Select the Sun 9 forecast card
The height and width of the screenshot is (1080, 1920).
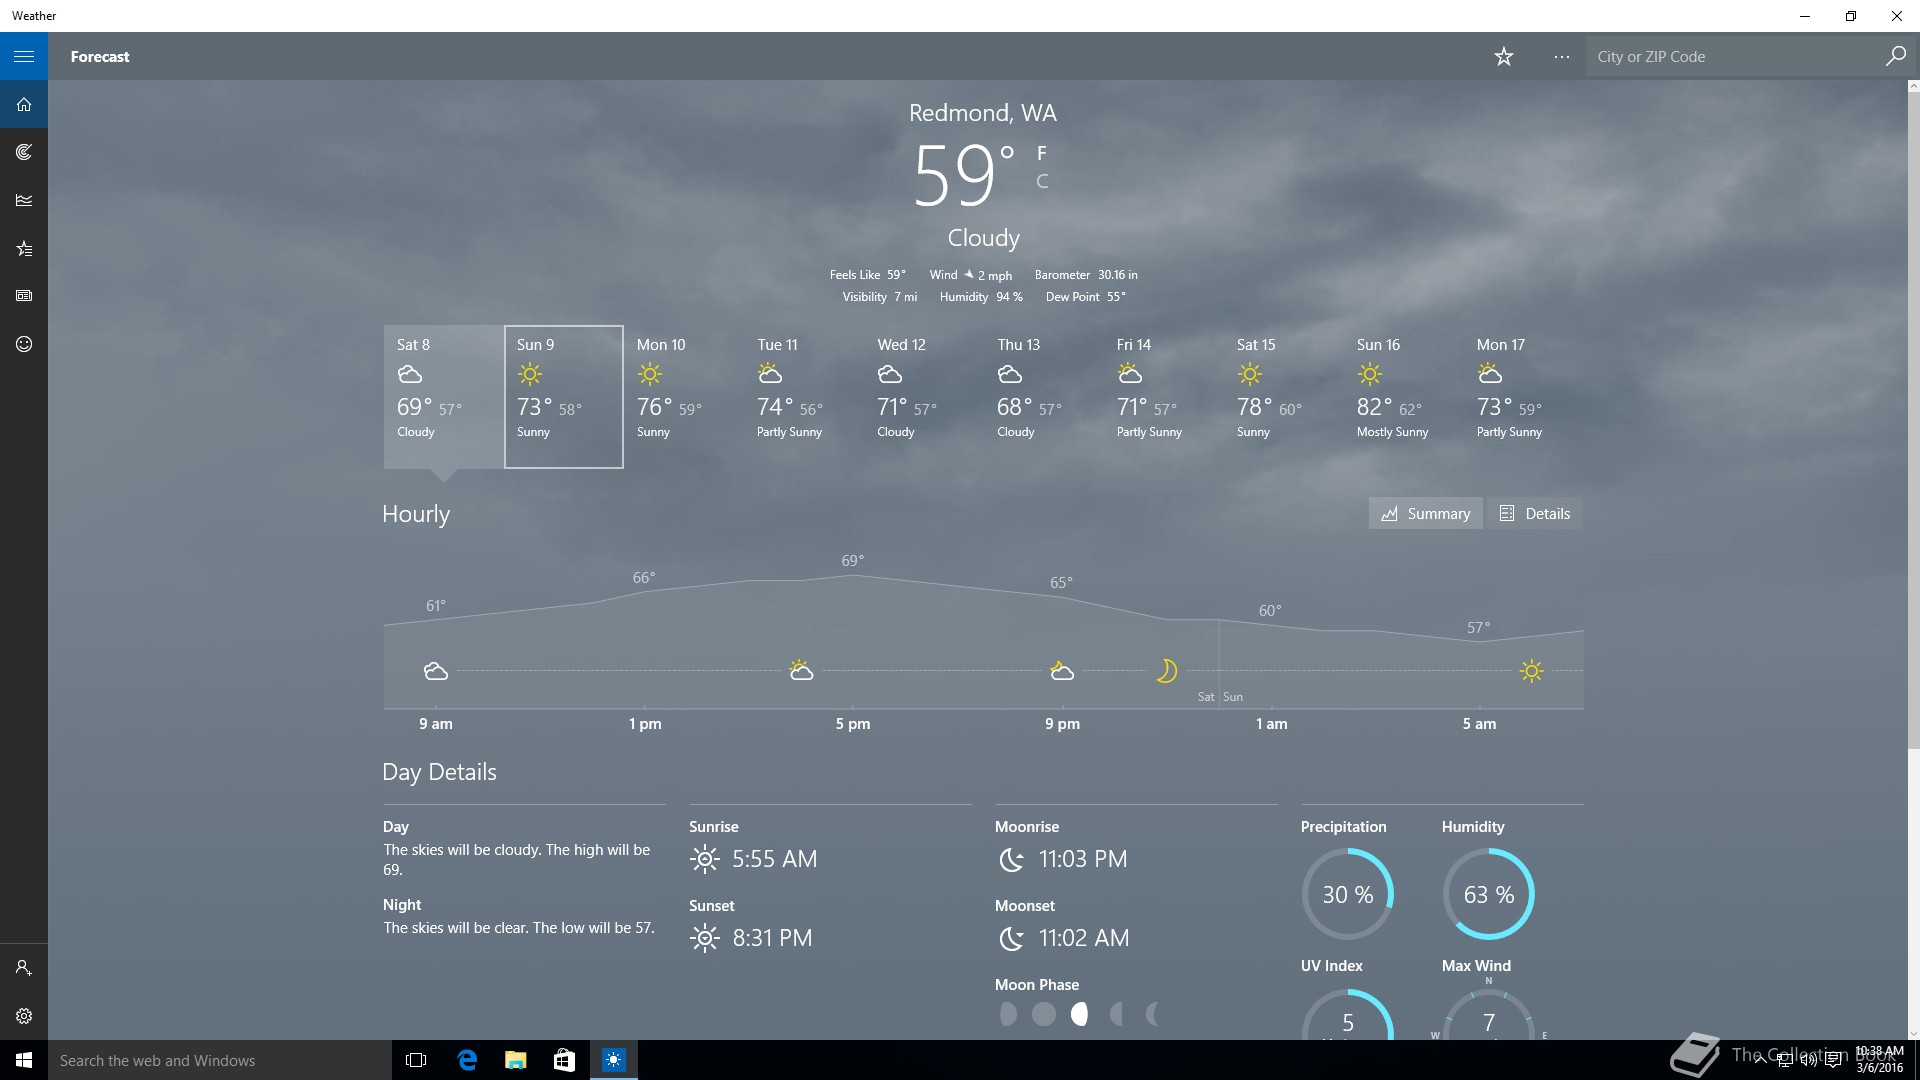pos(563,396)
